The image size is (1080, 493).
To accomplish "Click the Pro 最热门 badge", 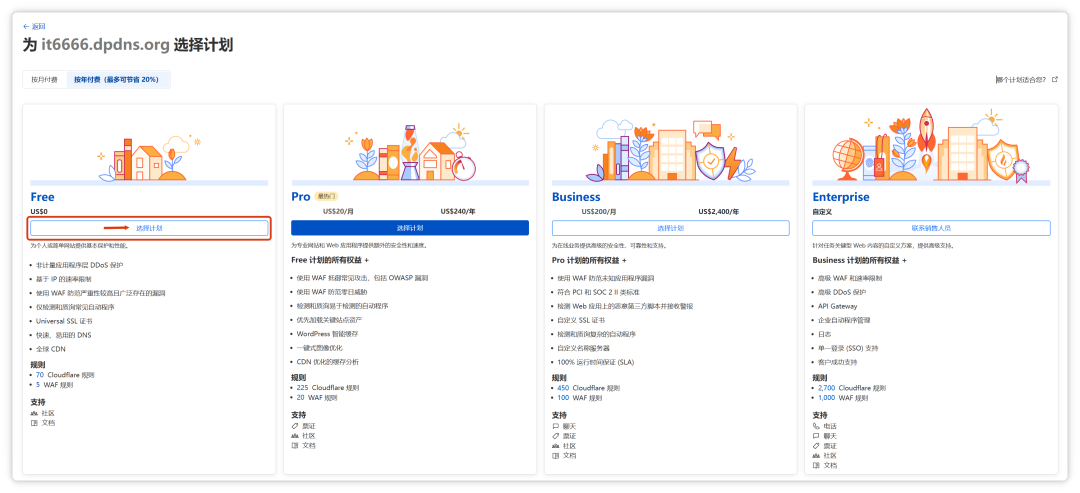I will [328, 197].
